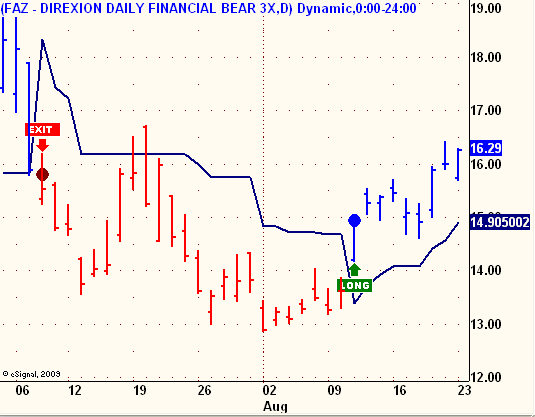
Task: Click the 18.00 price axis label
Action: tap(486, 57)
